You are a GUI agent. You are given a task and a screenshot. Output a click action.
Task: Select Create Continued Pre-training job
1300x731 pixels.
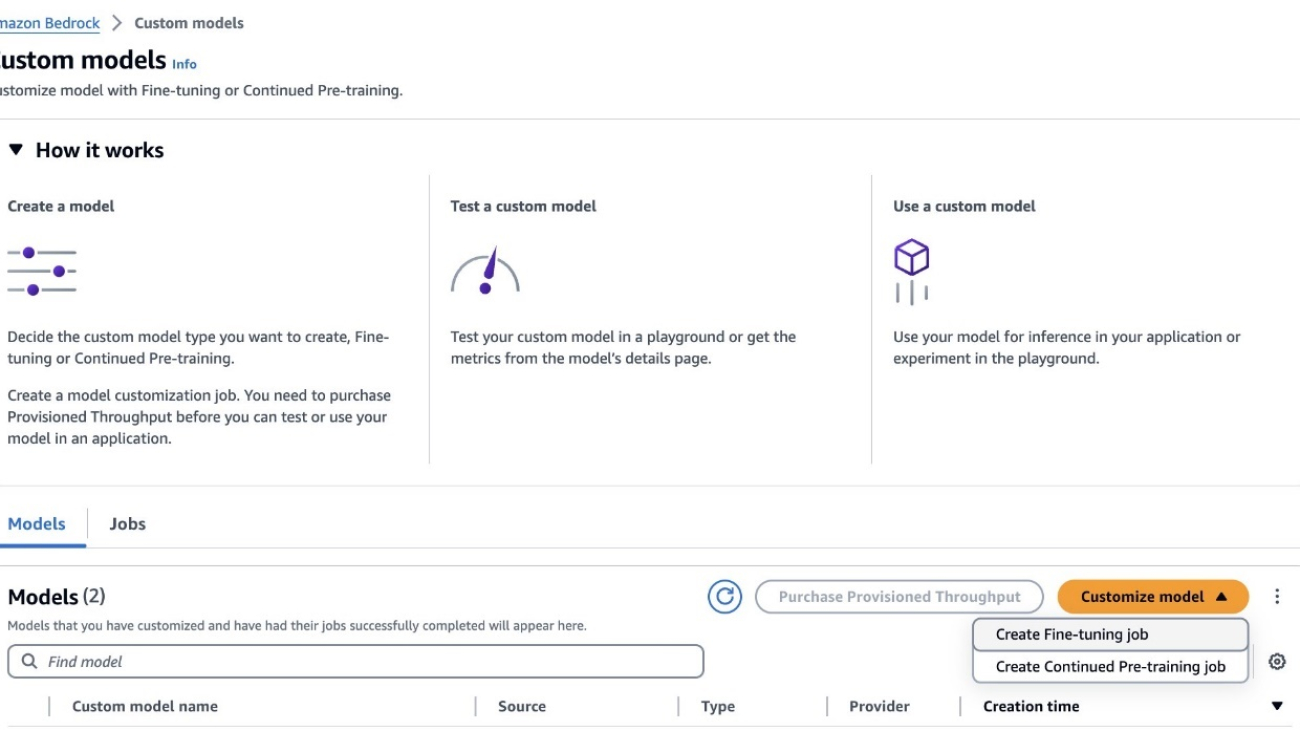[1110, 666]
